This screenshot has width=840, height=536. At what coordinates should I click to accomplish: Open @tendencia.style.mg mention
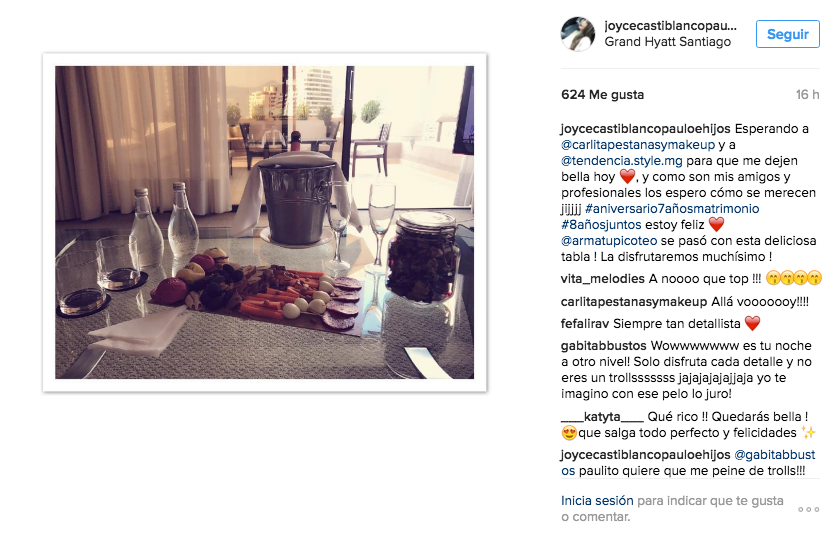(621, 161)
